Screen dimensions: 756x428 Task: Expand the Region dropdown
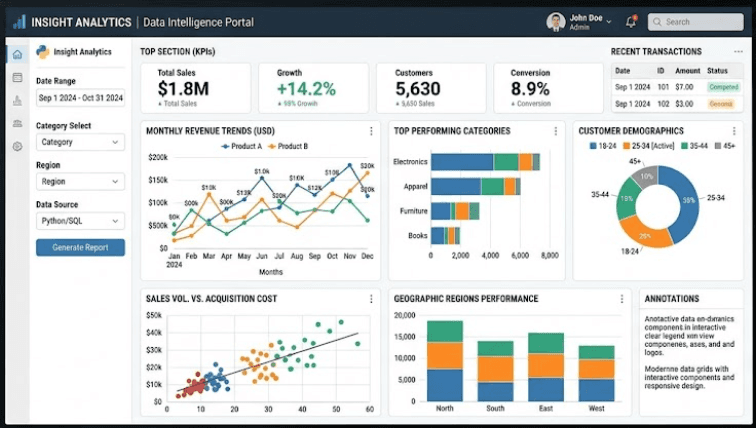pyautogui.click(x=81, y=182)
